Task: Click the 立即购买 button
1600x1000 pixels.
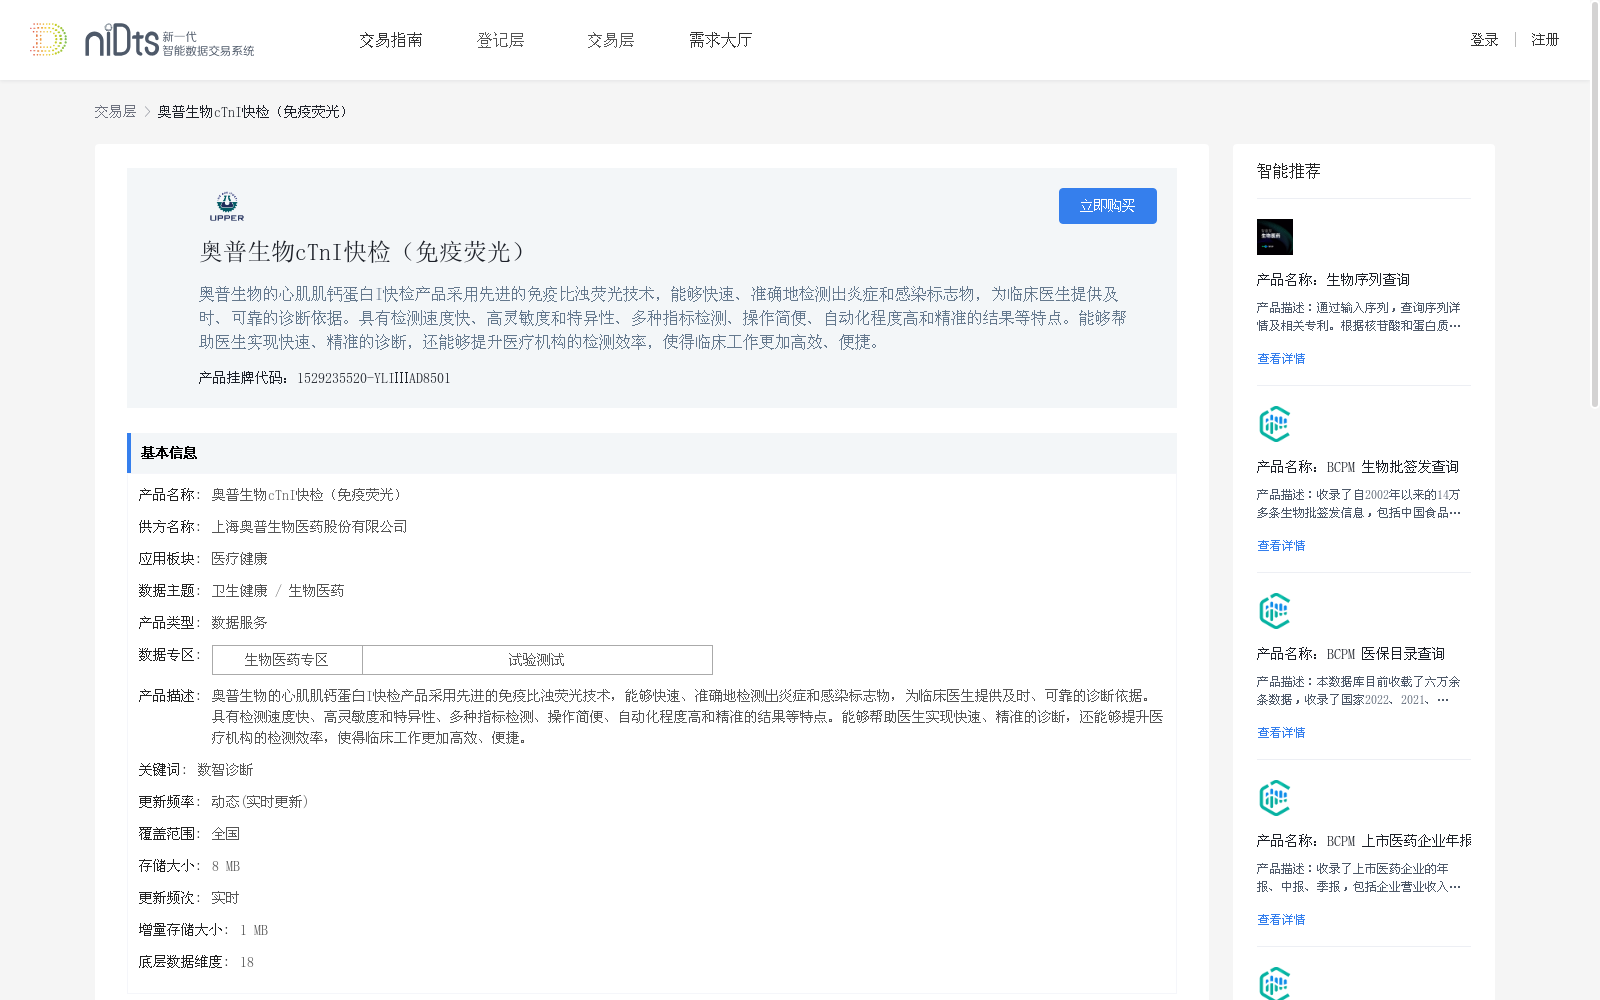Action: 1108,206
